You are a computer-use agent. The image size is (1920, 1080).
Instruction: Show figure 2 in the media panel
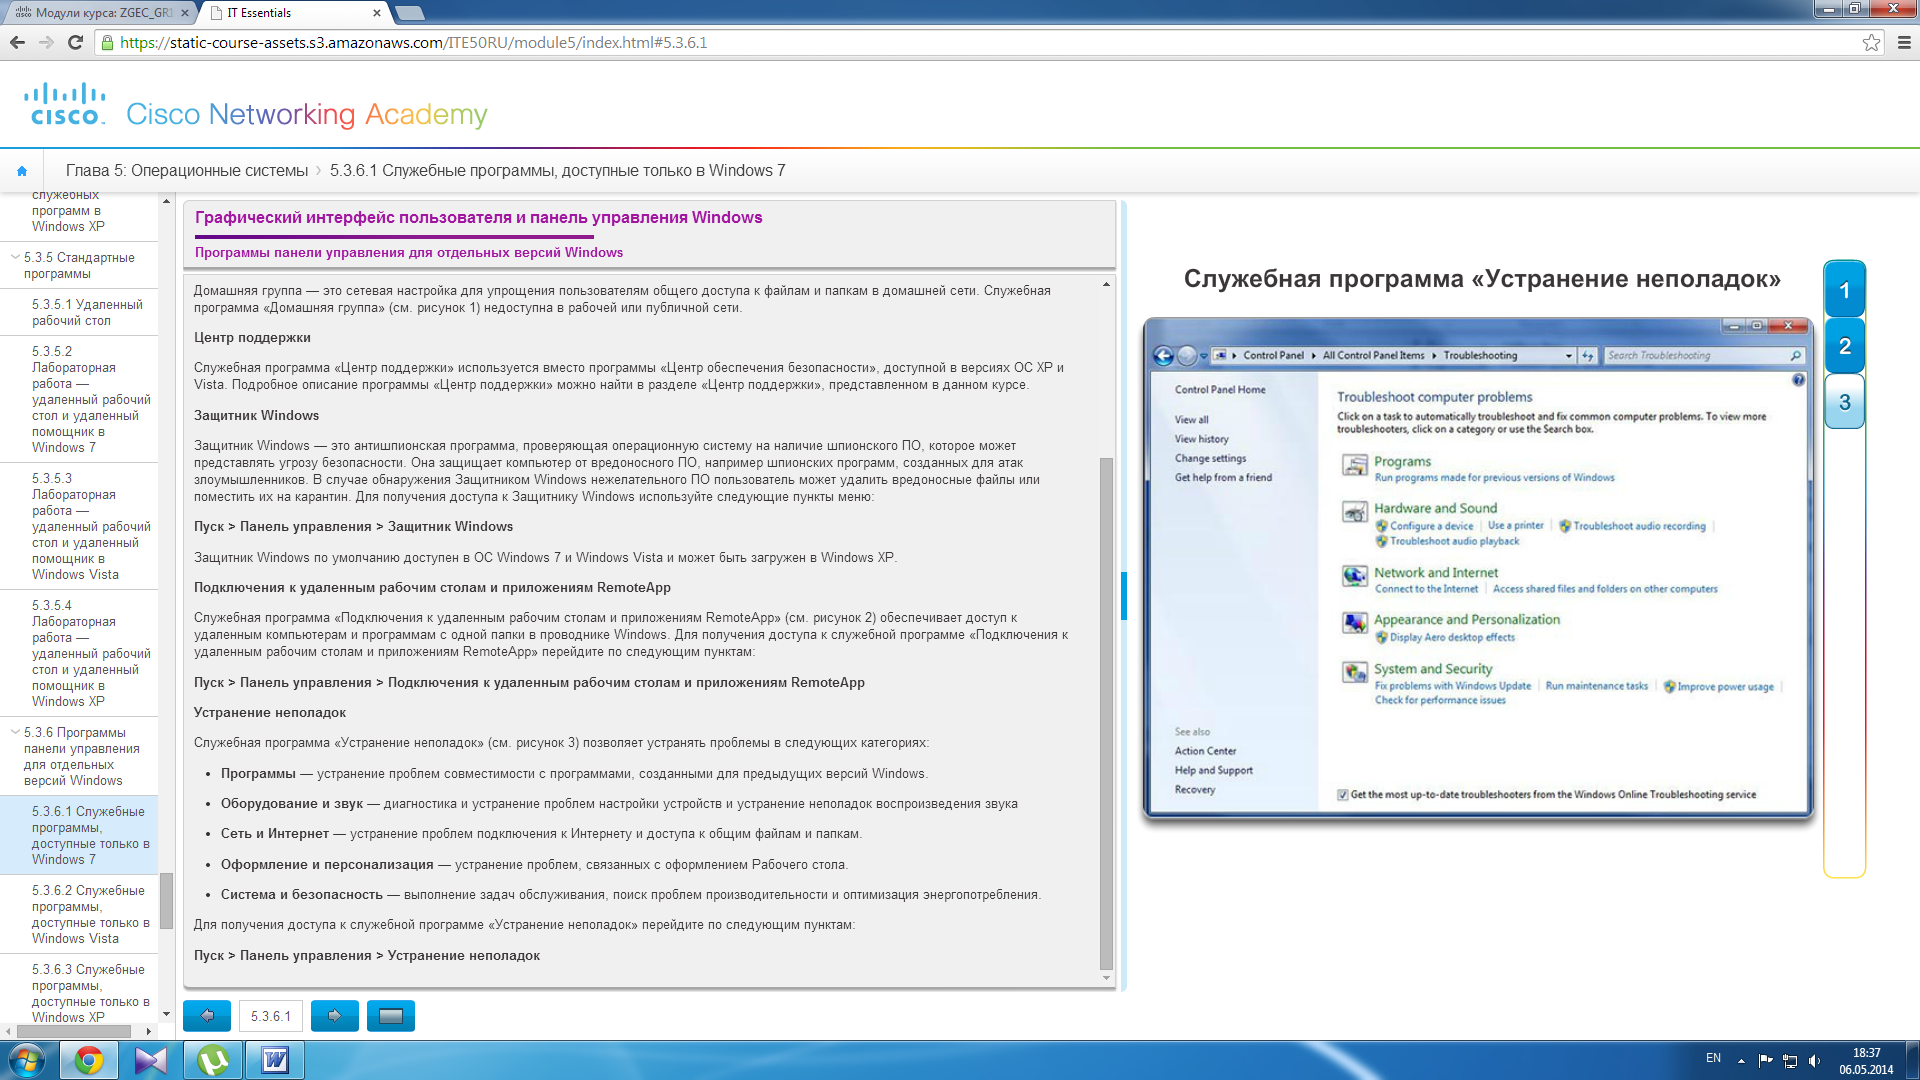coord(1845,346)
